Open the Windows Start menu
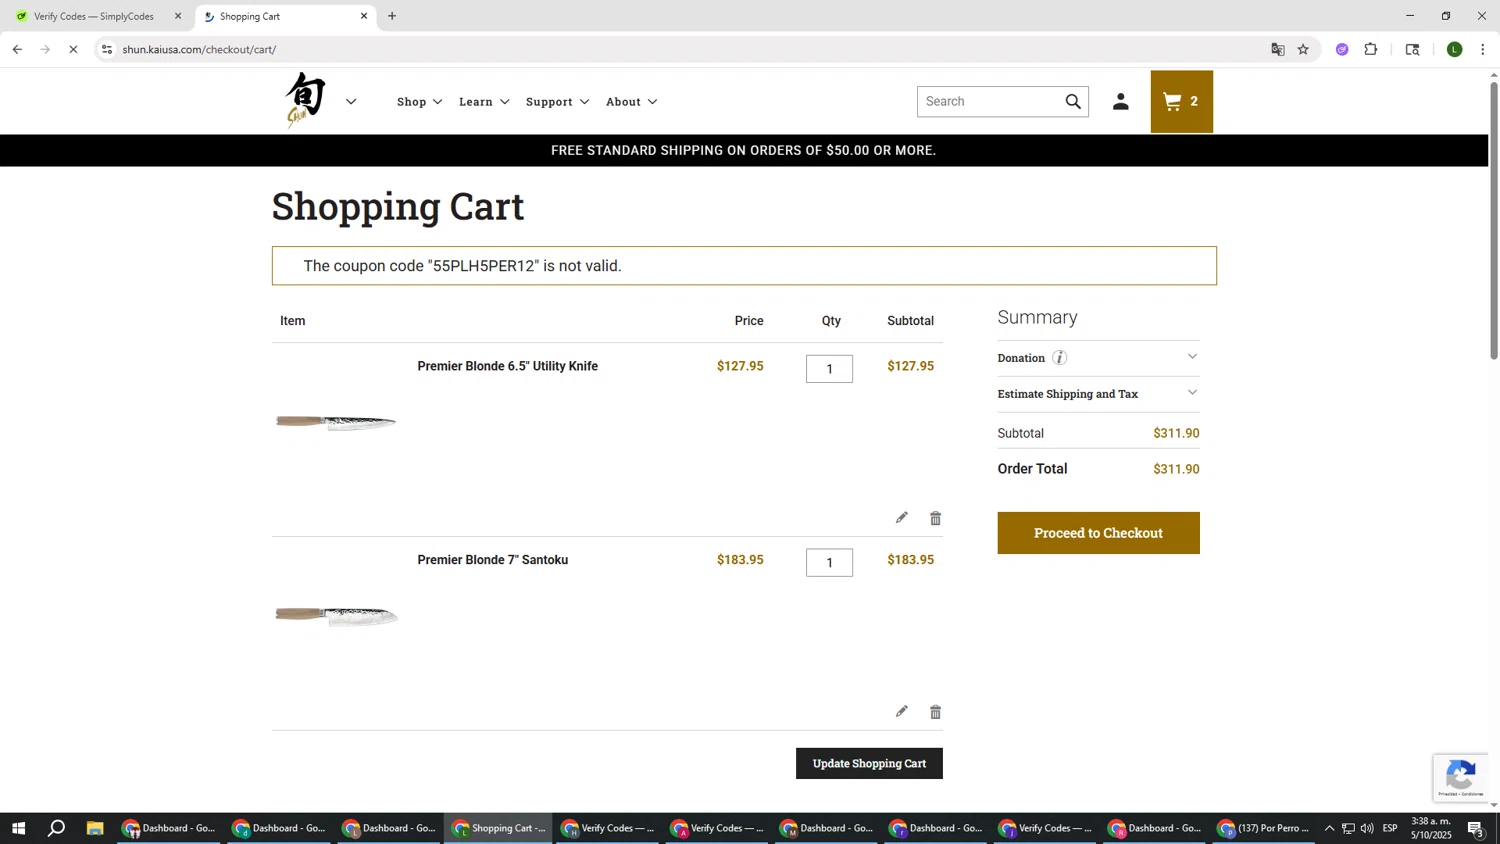 pos(18,828)
